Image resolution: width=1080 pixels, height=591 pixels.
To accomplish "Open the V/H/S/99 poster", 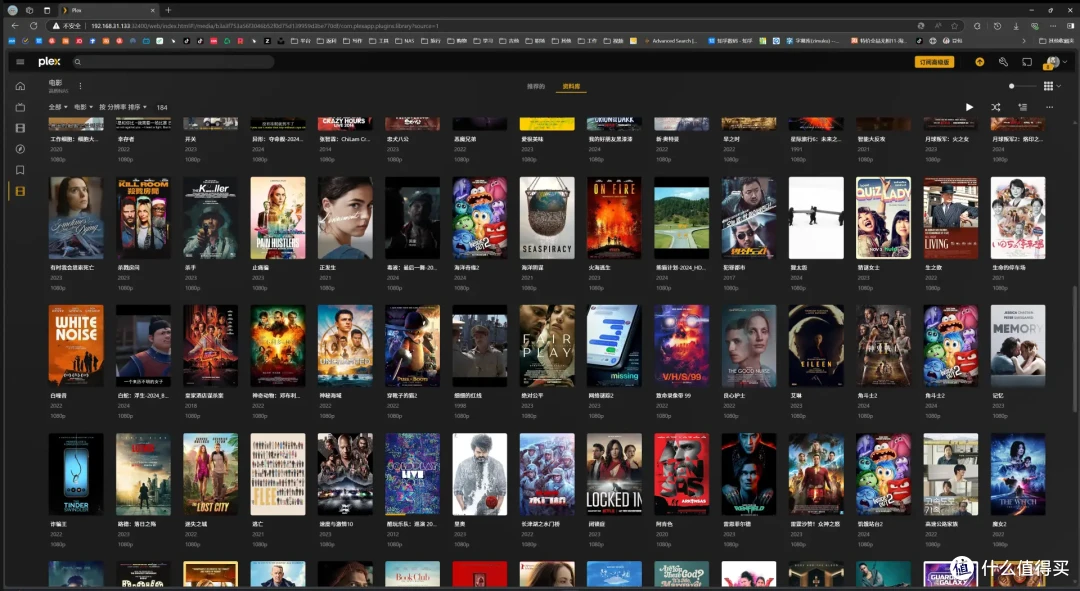I will [x=681, y=346].
